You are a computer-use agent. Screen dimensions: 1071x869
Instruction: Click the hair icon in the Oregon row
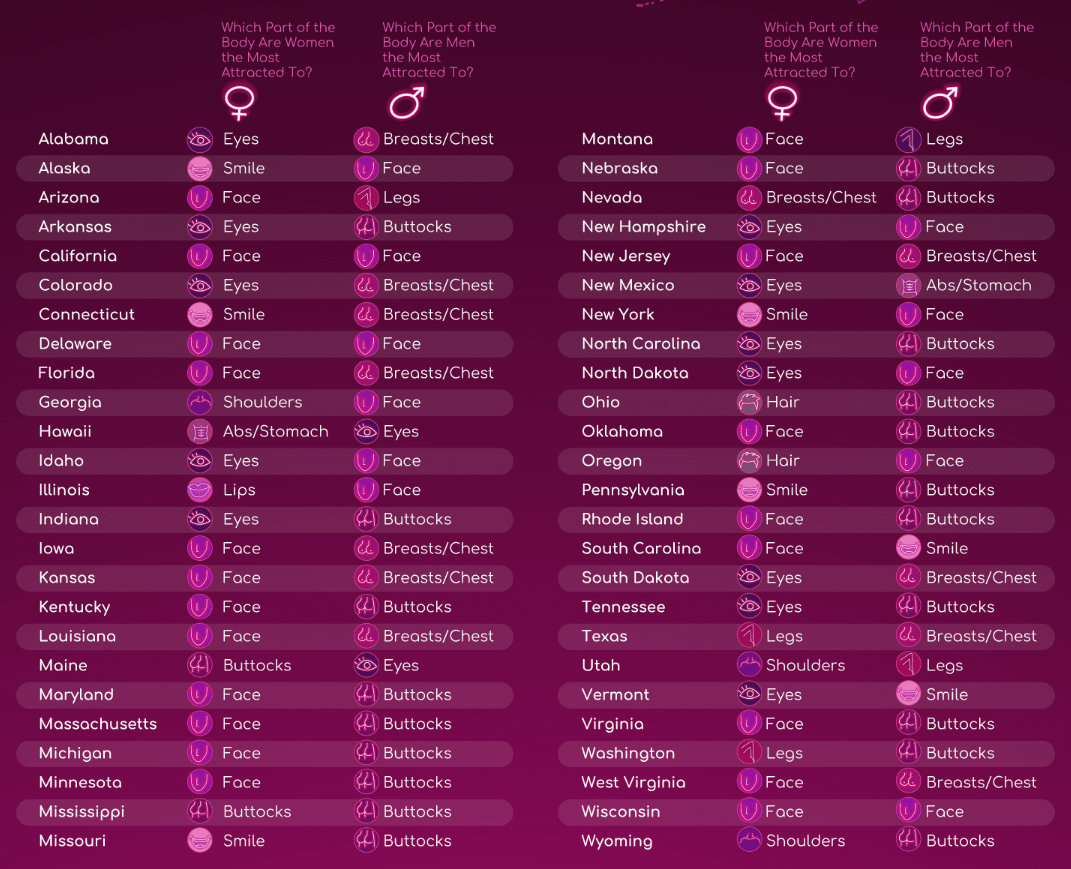[x=749, y=461]
